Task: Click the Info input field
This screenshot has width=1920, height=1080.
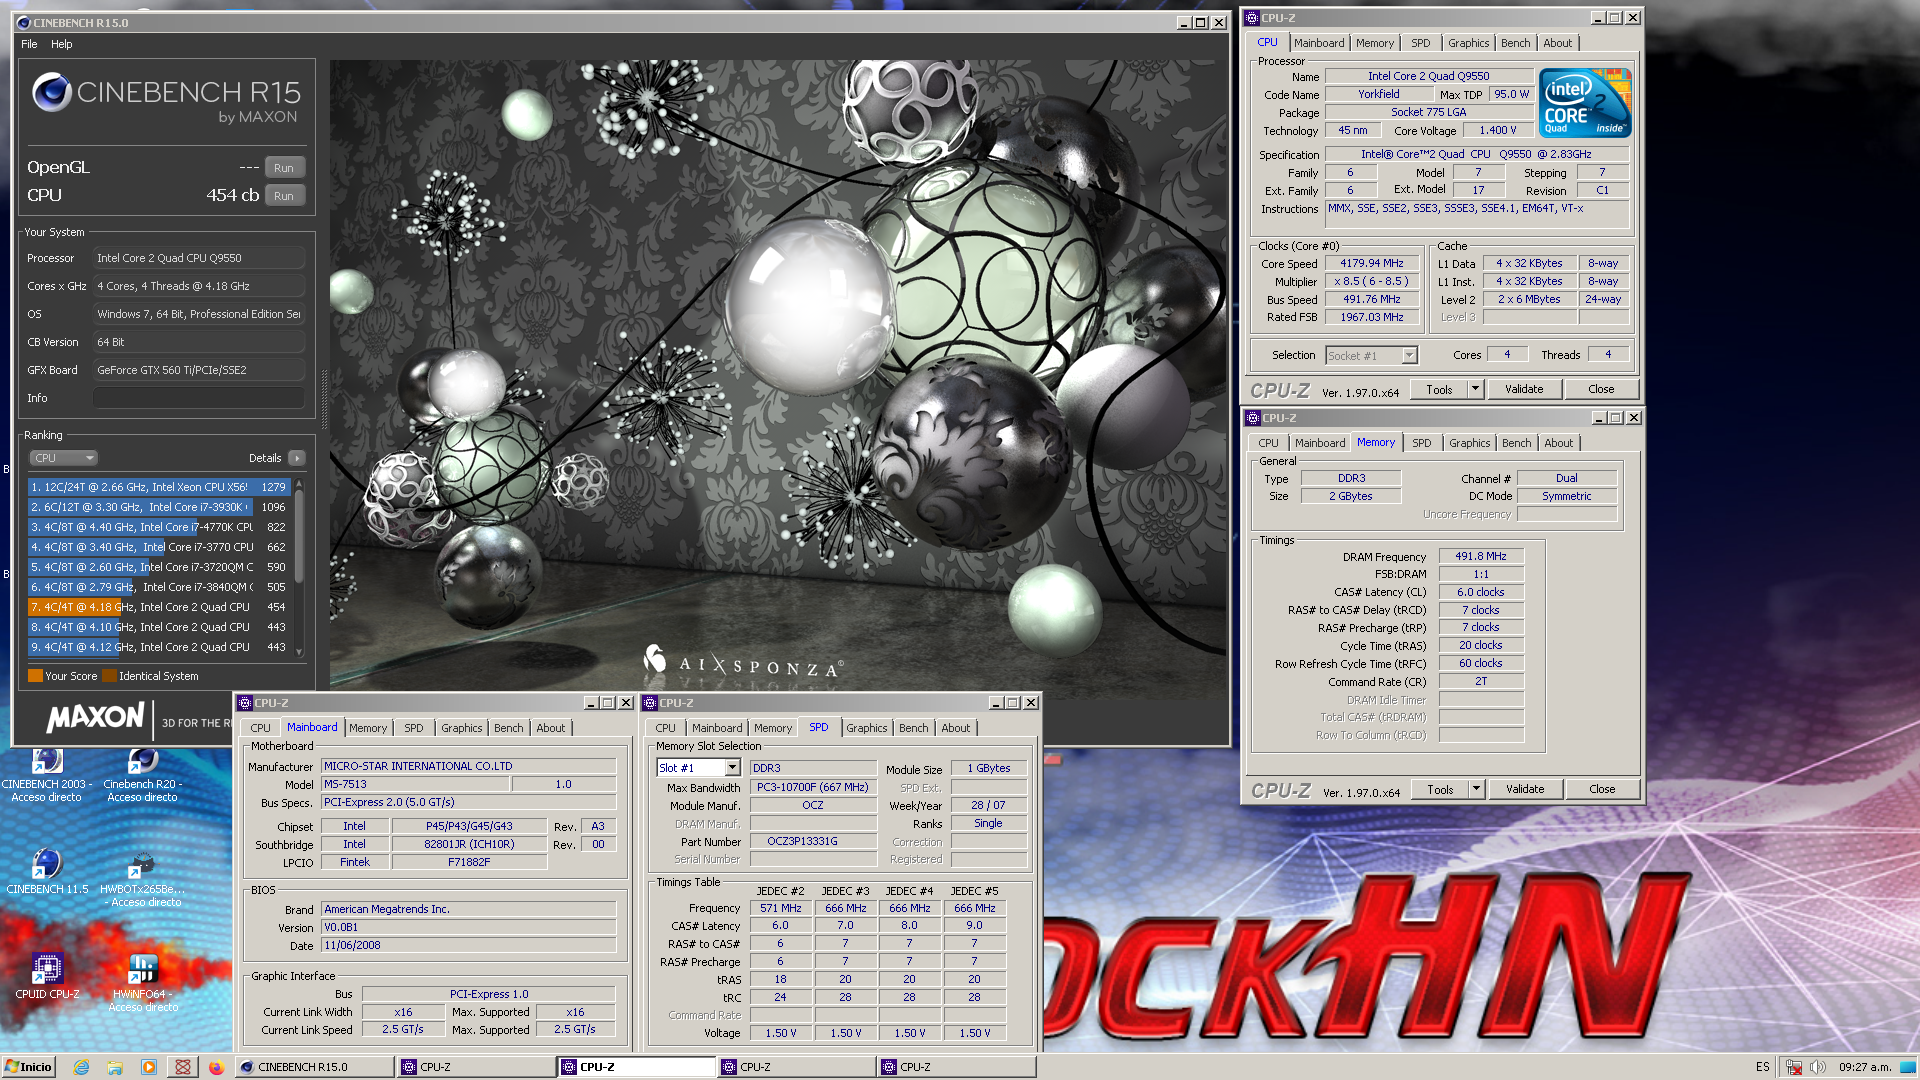Action: click(199, 398)
